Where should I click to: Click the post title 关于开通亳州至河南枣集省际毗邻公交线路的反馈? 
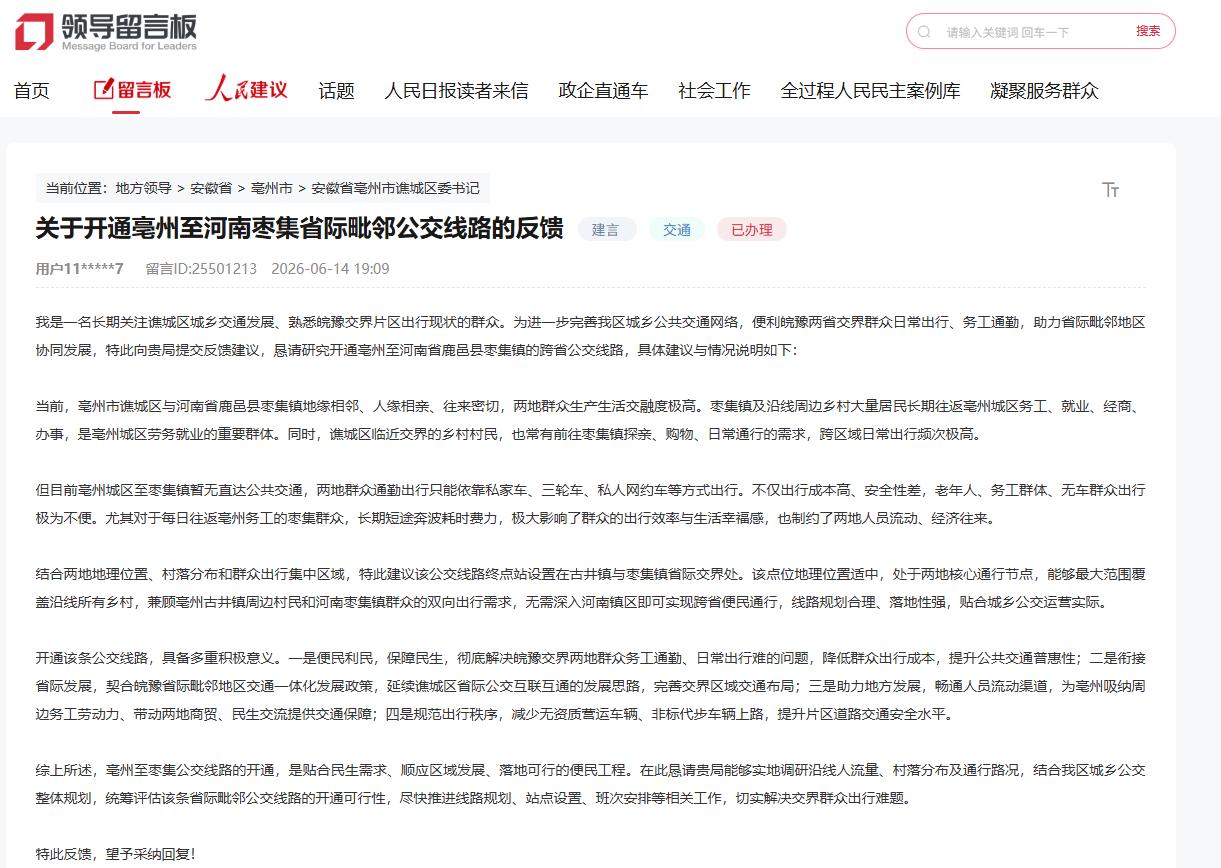pos(300,229)
